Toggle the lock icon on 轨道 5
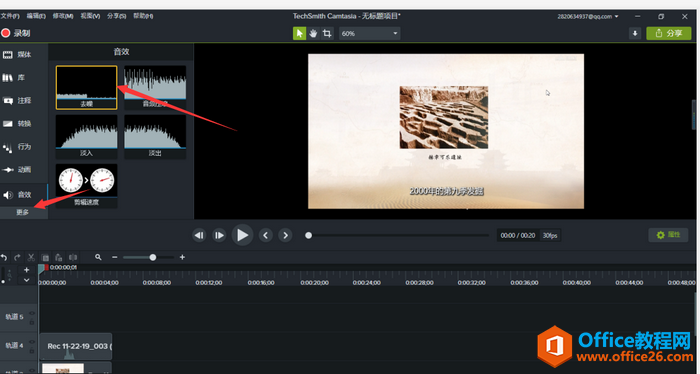 tap(32, 322)
